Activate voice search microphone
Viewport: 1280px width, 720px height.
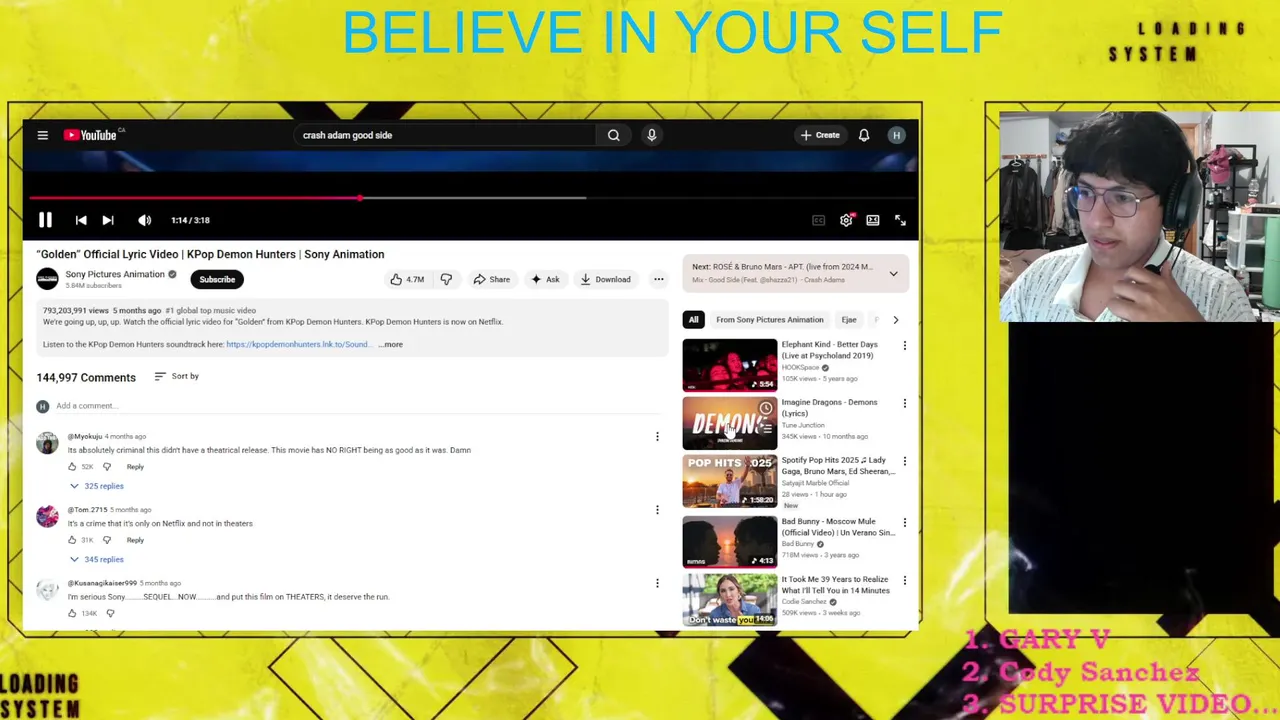(x=651, y=135)
